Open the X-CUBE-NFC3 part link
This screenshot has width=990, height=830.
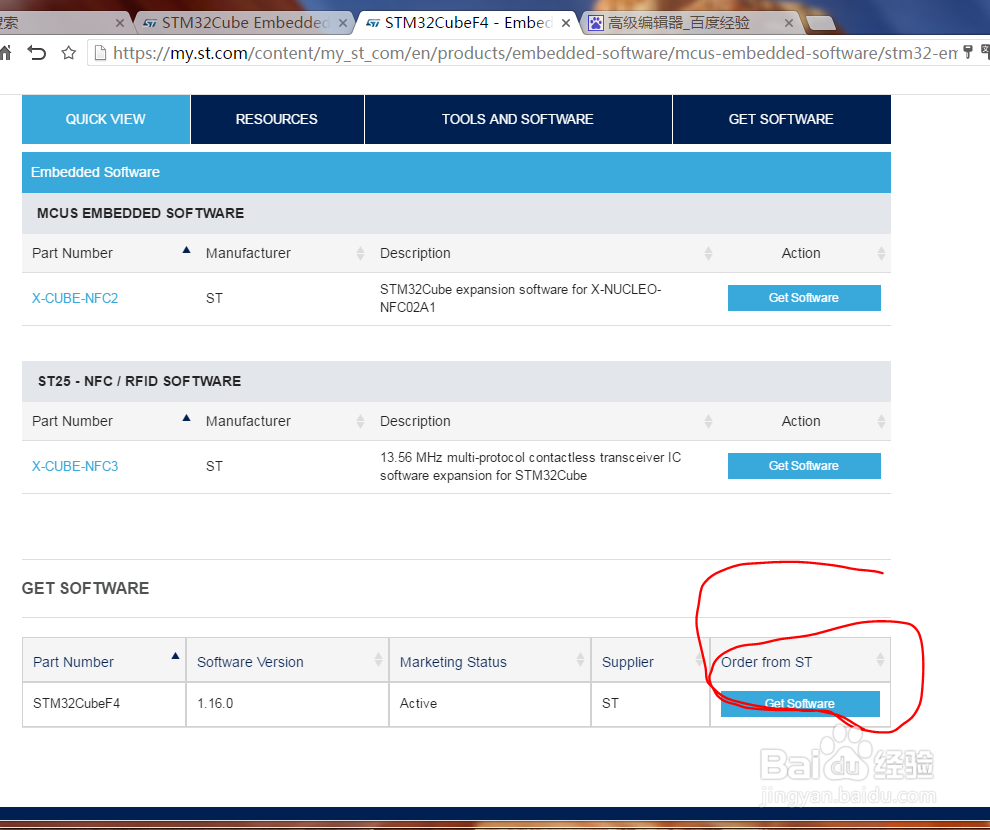point(75,466)
